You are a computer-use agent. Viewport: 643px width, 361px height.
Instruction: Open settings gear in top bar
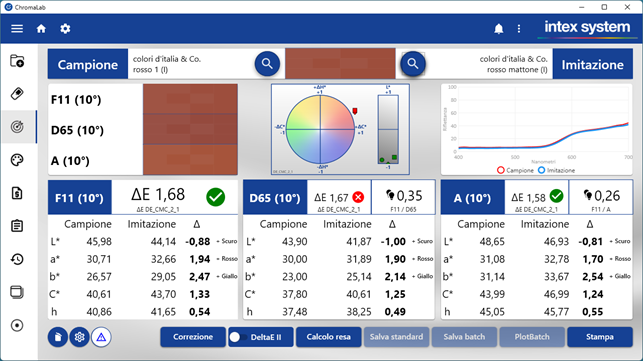pos(65,29)
